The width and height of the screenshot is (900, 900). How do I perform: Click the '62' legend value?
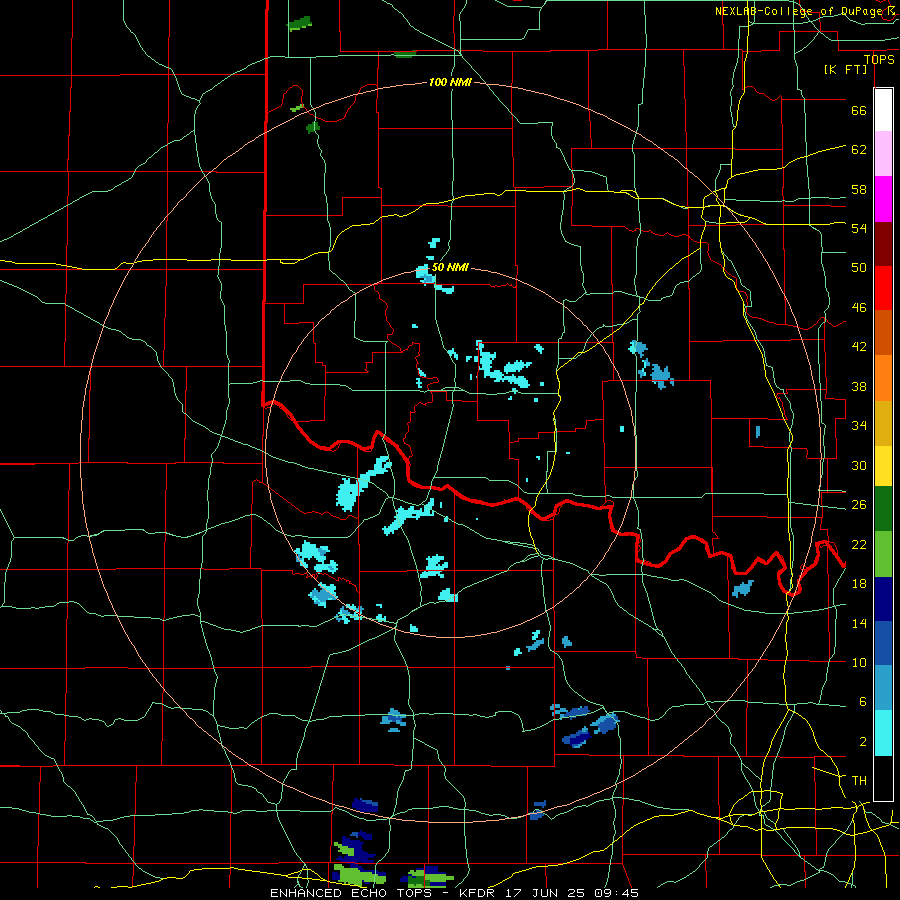point(859,150)
